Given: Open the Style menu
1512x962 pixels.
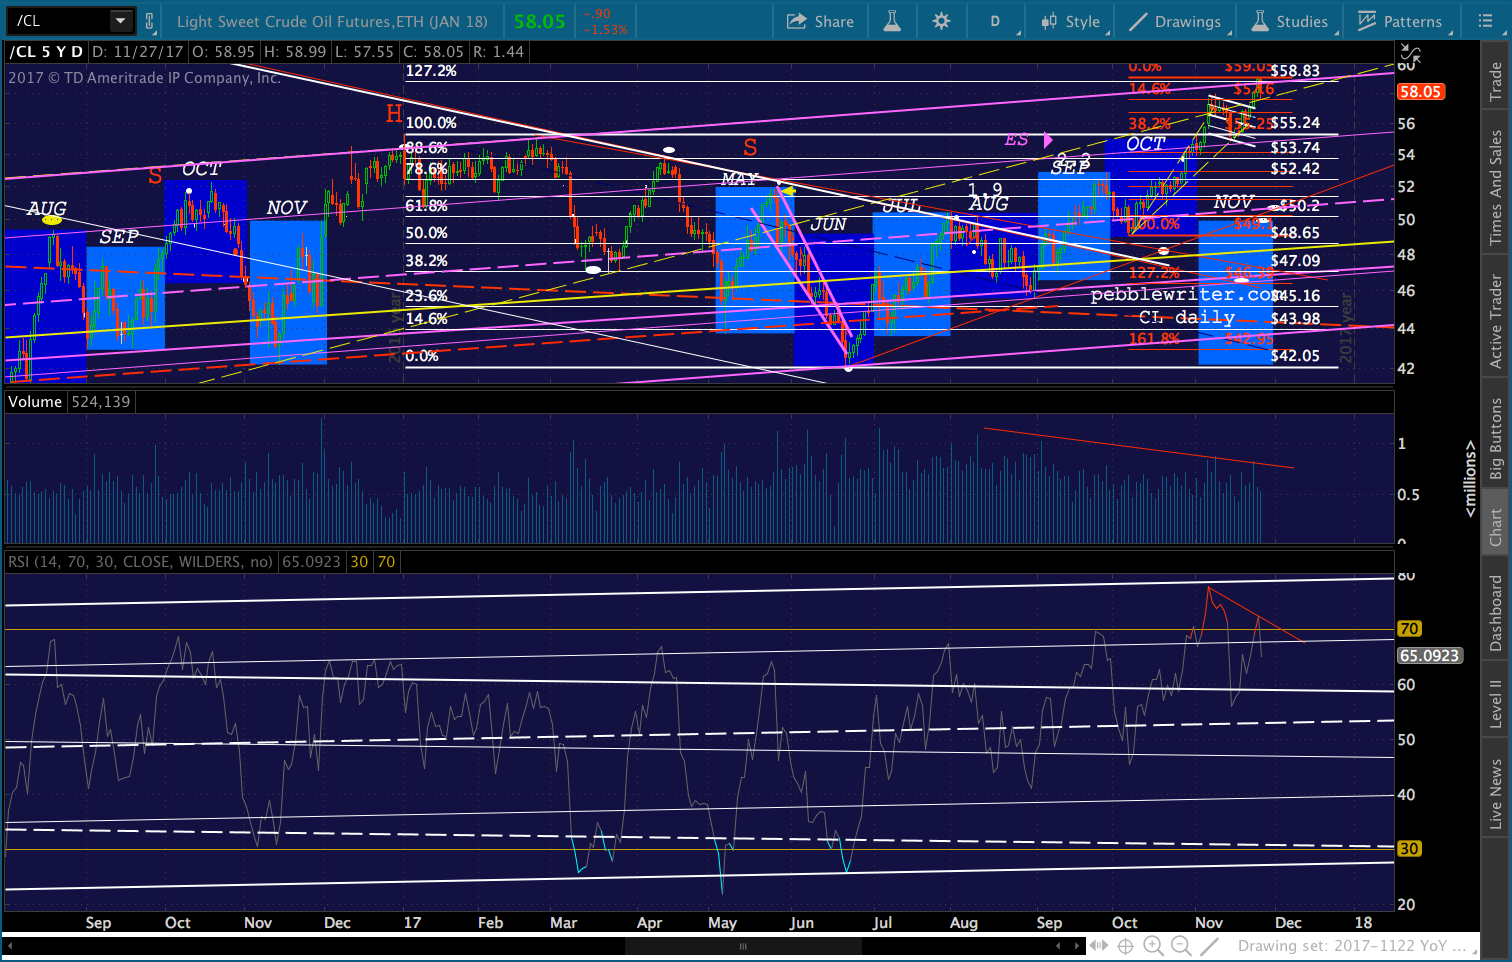Looking at the screenshot, I should [x=1070, y=21].
